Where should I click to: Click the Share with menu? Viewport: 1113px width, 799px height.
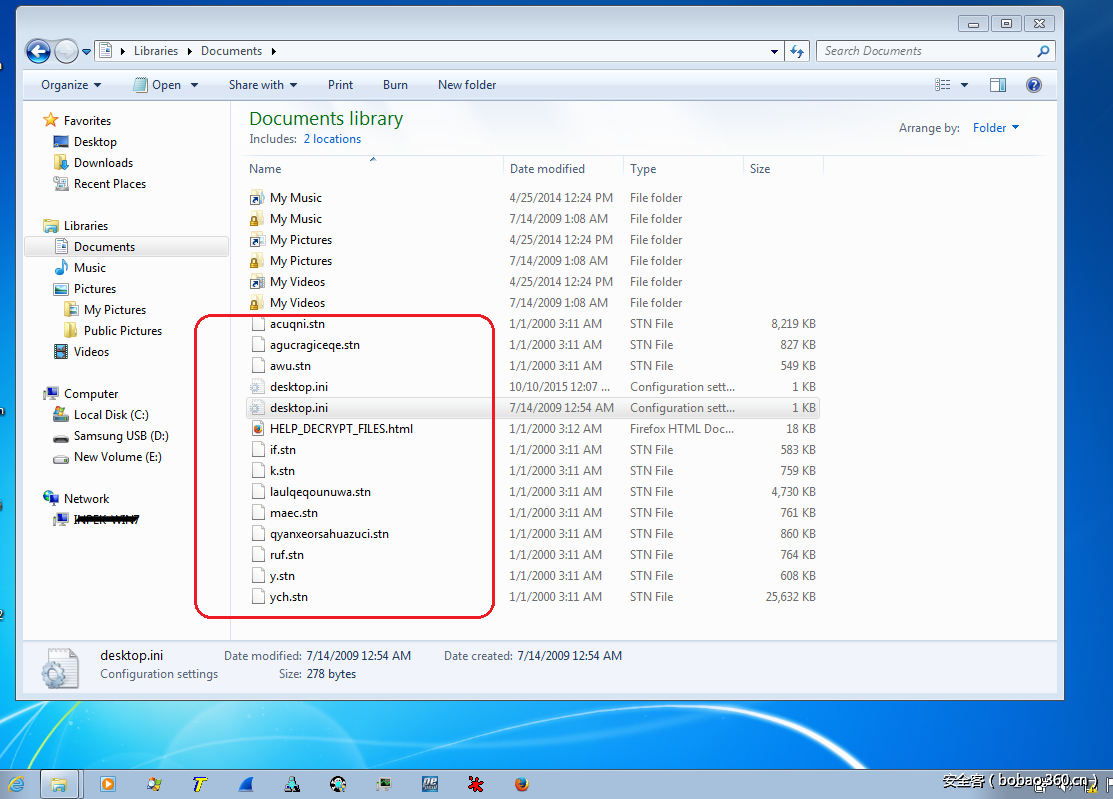tap(263, 85)
